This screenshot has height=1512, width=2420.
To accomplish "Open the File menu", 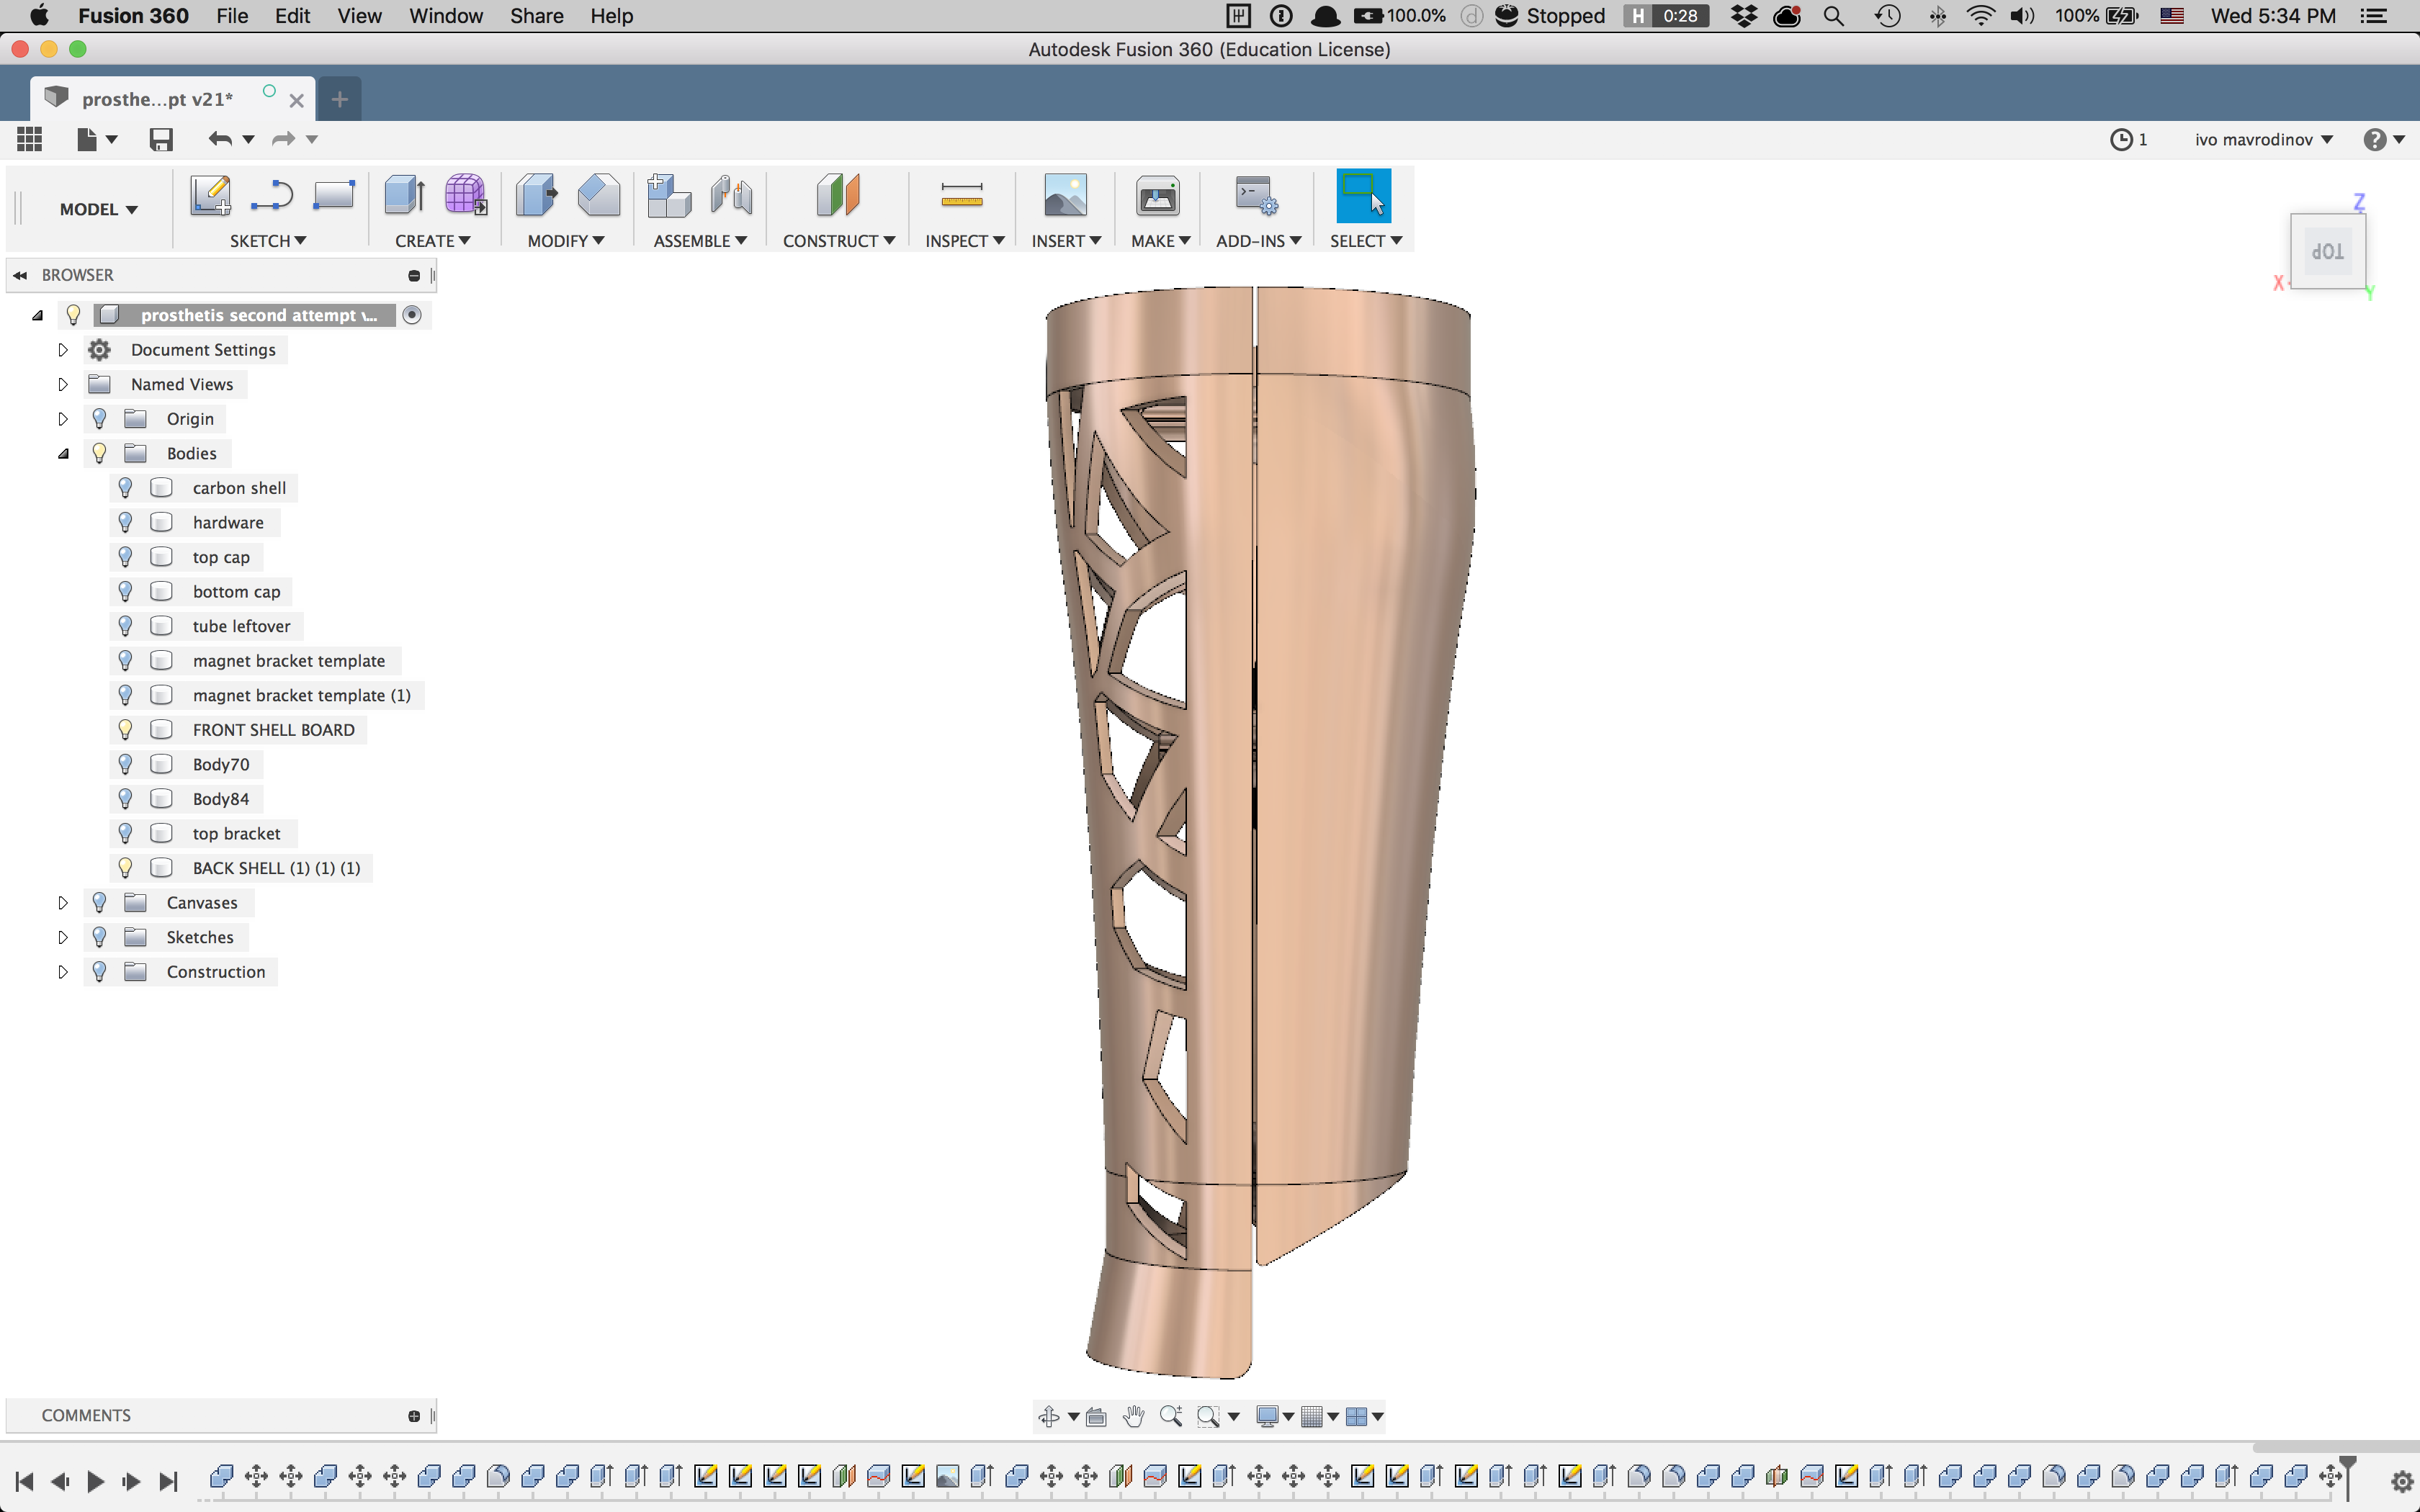I will pos(232,16).
